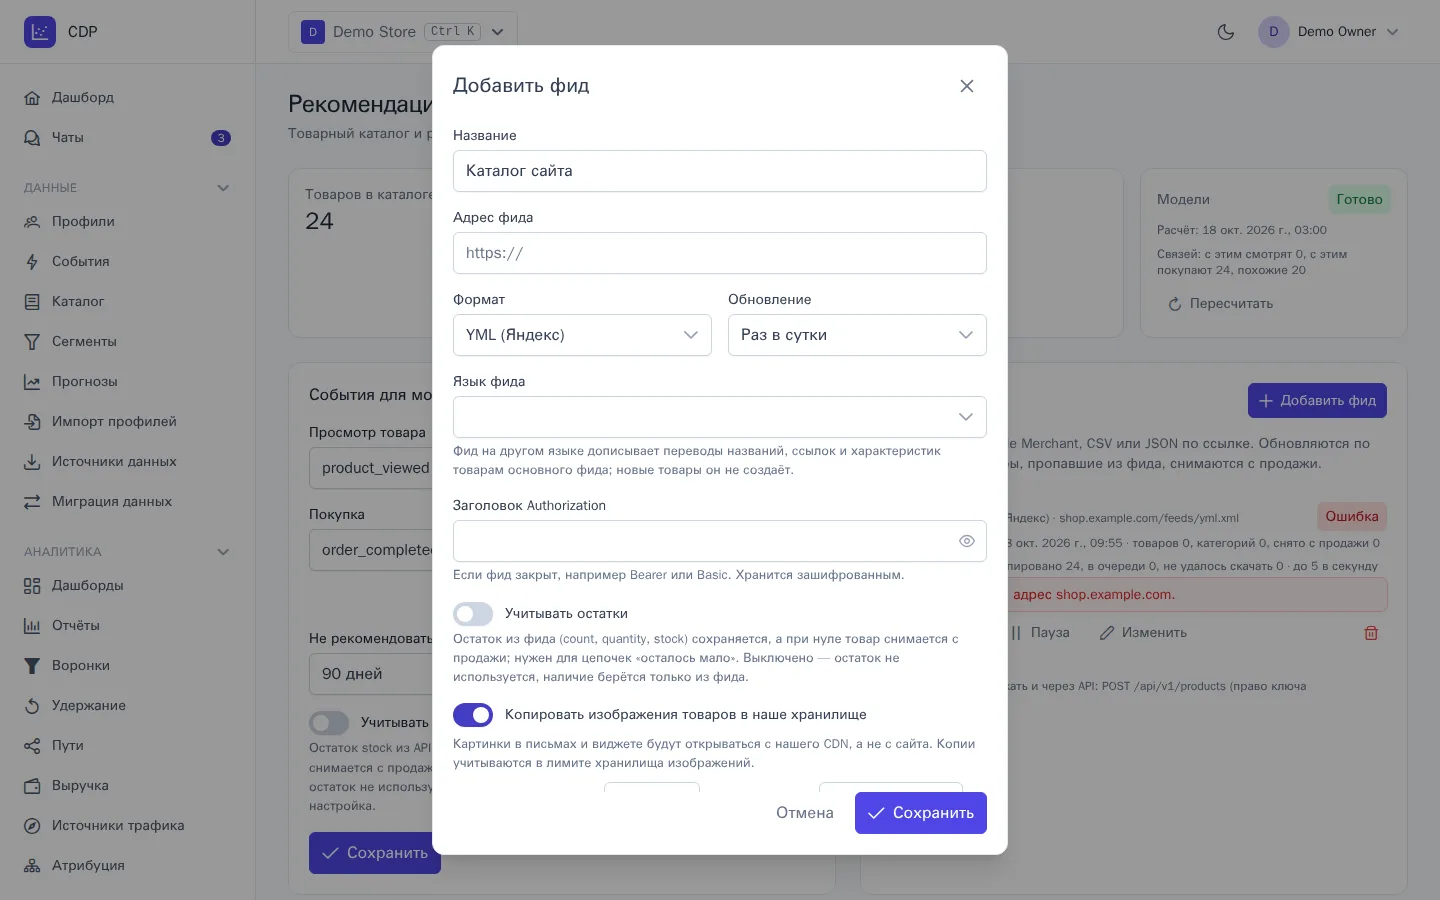Screen dimensions: 1440x900
Task: Click the CDP logo icon
Action: [40, 32]
